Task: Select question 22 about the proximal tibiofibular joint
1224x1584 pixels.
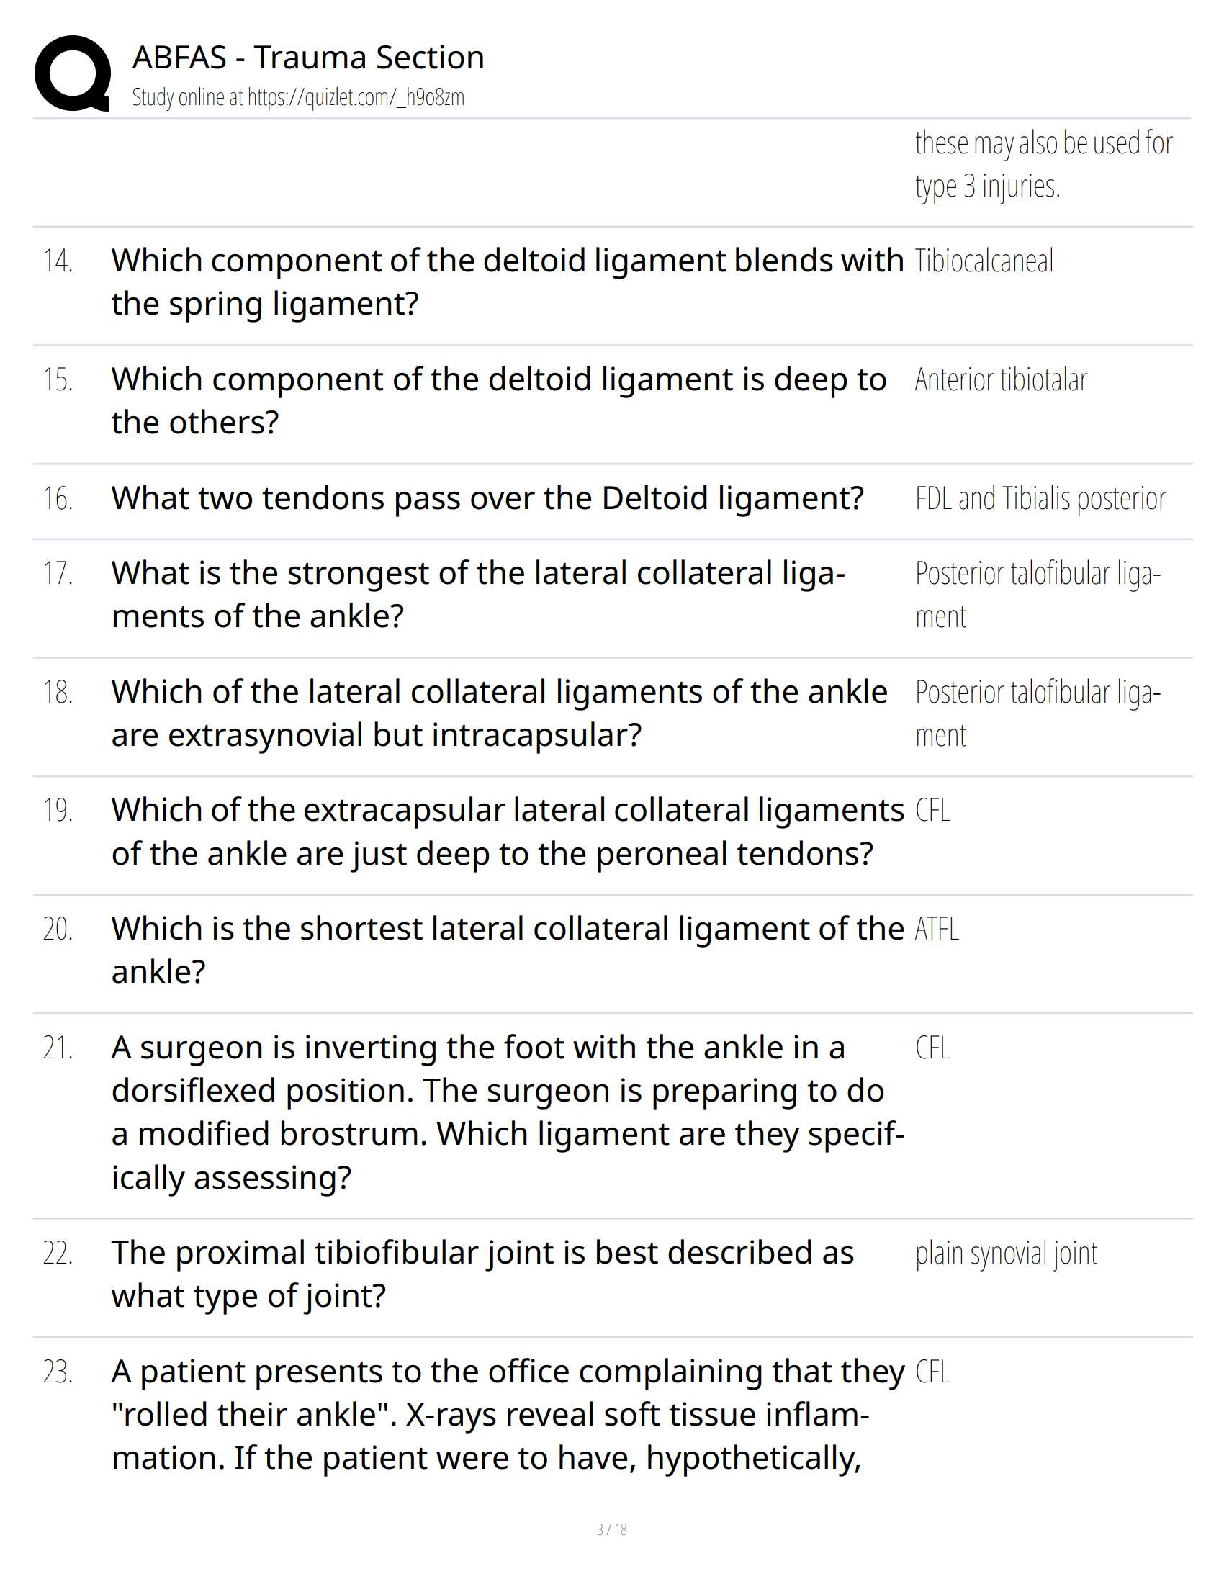Action: [x=482, y=1274]
